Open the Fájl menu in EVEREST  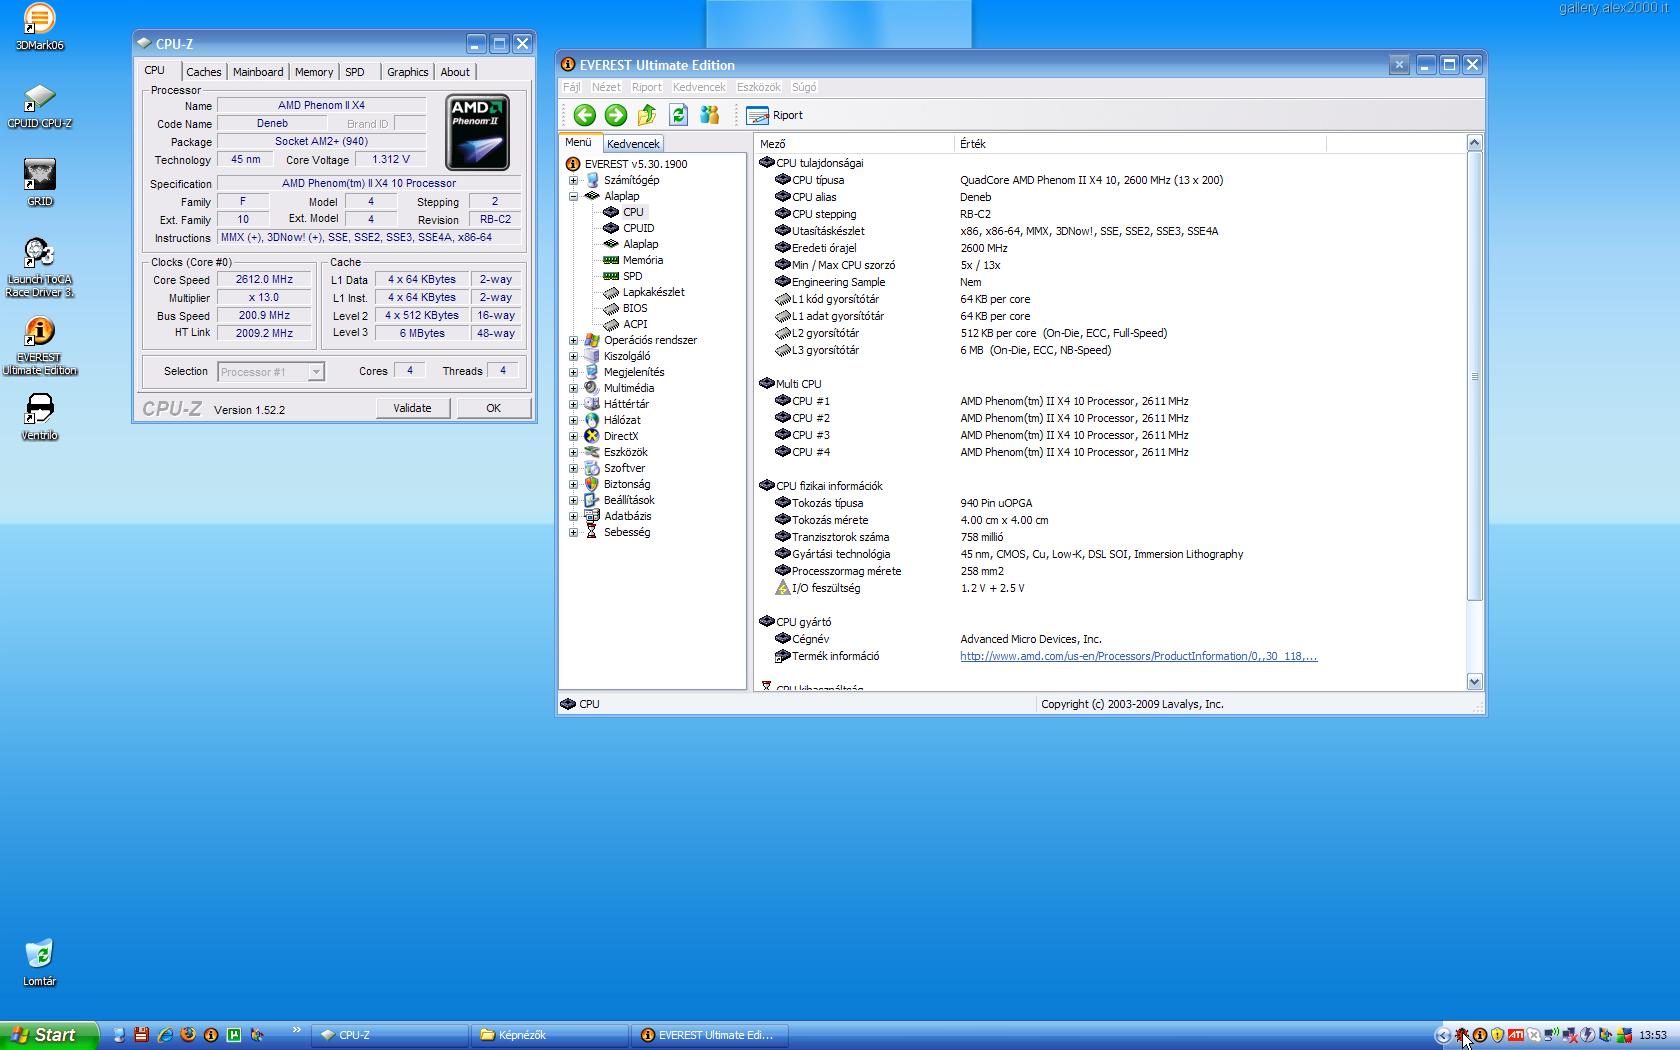point(571,87)
